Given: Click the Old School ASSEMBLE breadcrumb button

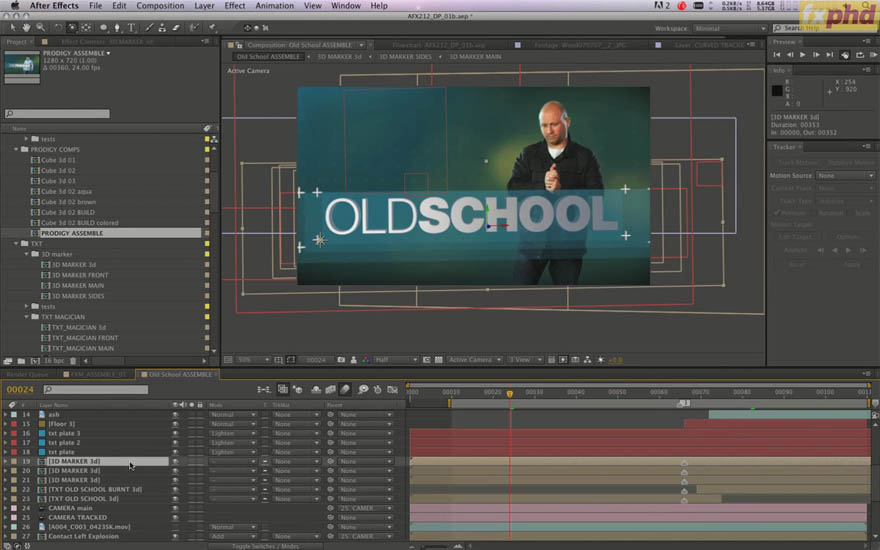Looking at the screenshot, I should [x=268, y=57].
